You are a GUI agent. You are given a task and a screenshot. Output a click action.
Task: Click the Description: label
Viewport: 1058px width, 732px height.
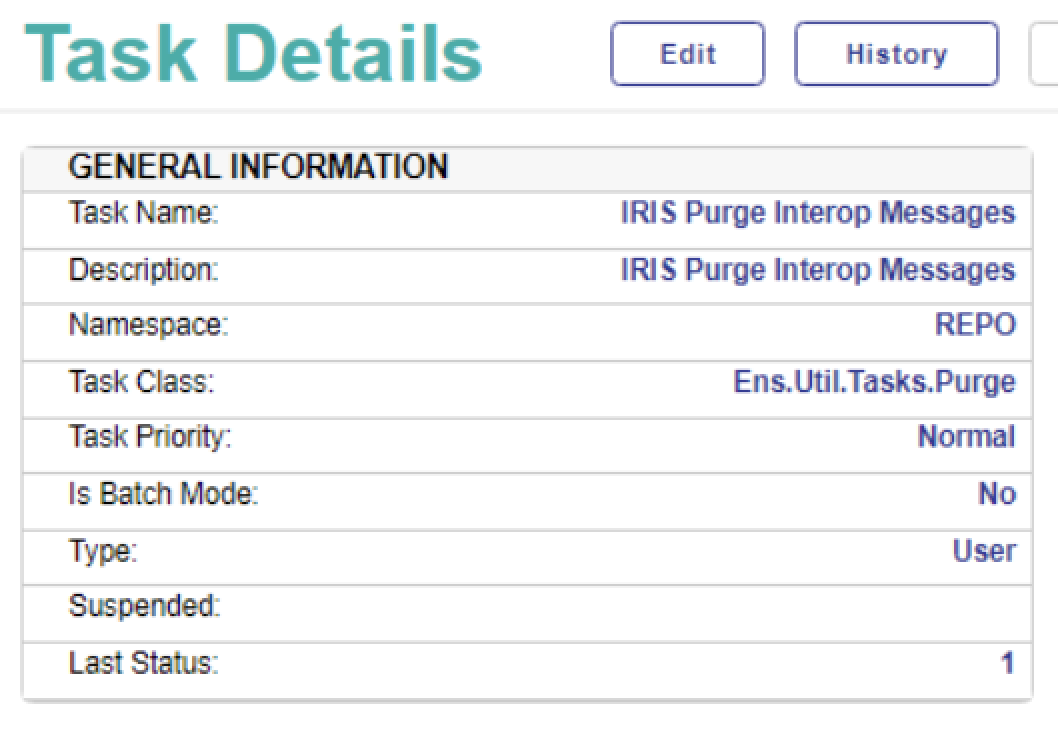click(x=143, y=270)
